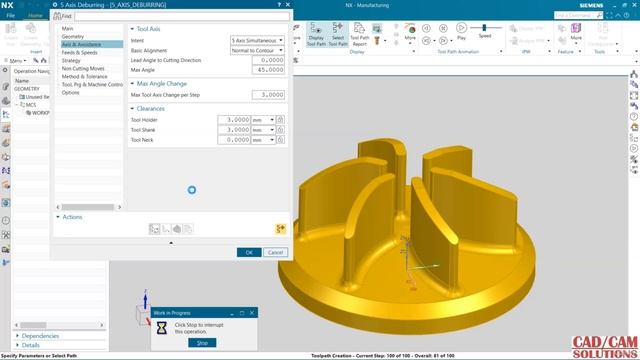The width and height of the screenshot is (640, 360).
Task: Click the Replay icon in Actions section
Action: (x=166, y=229)
